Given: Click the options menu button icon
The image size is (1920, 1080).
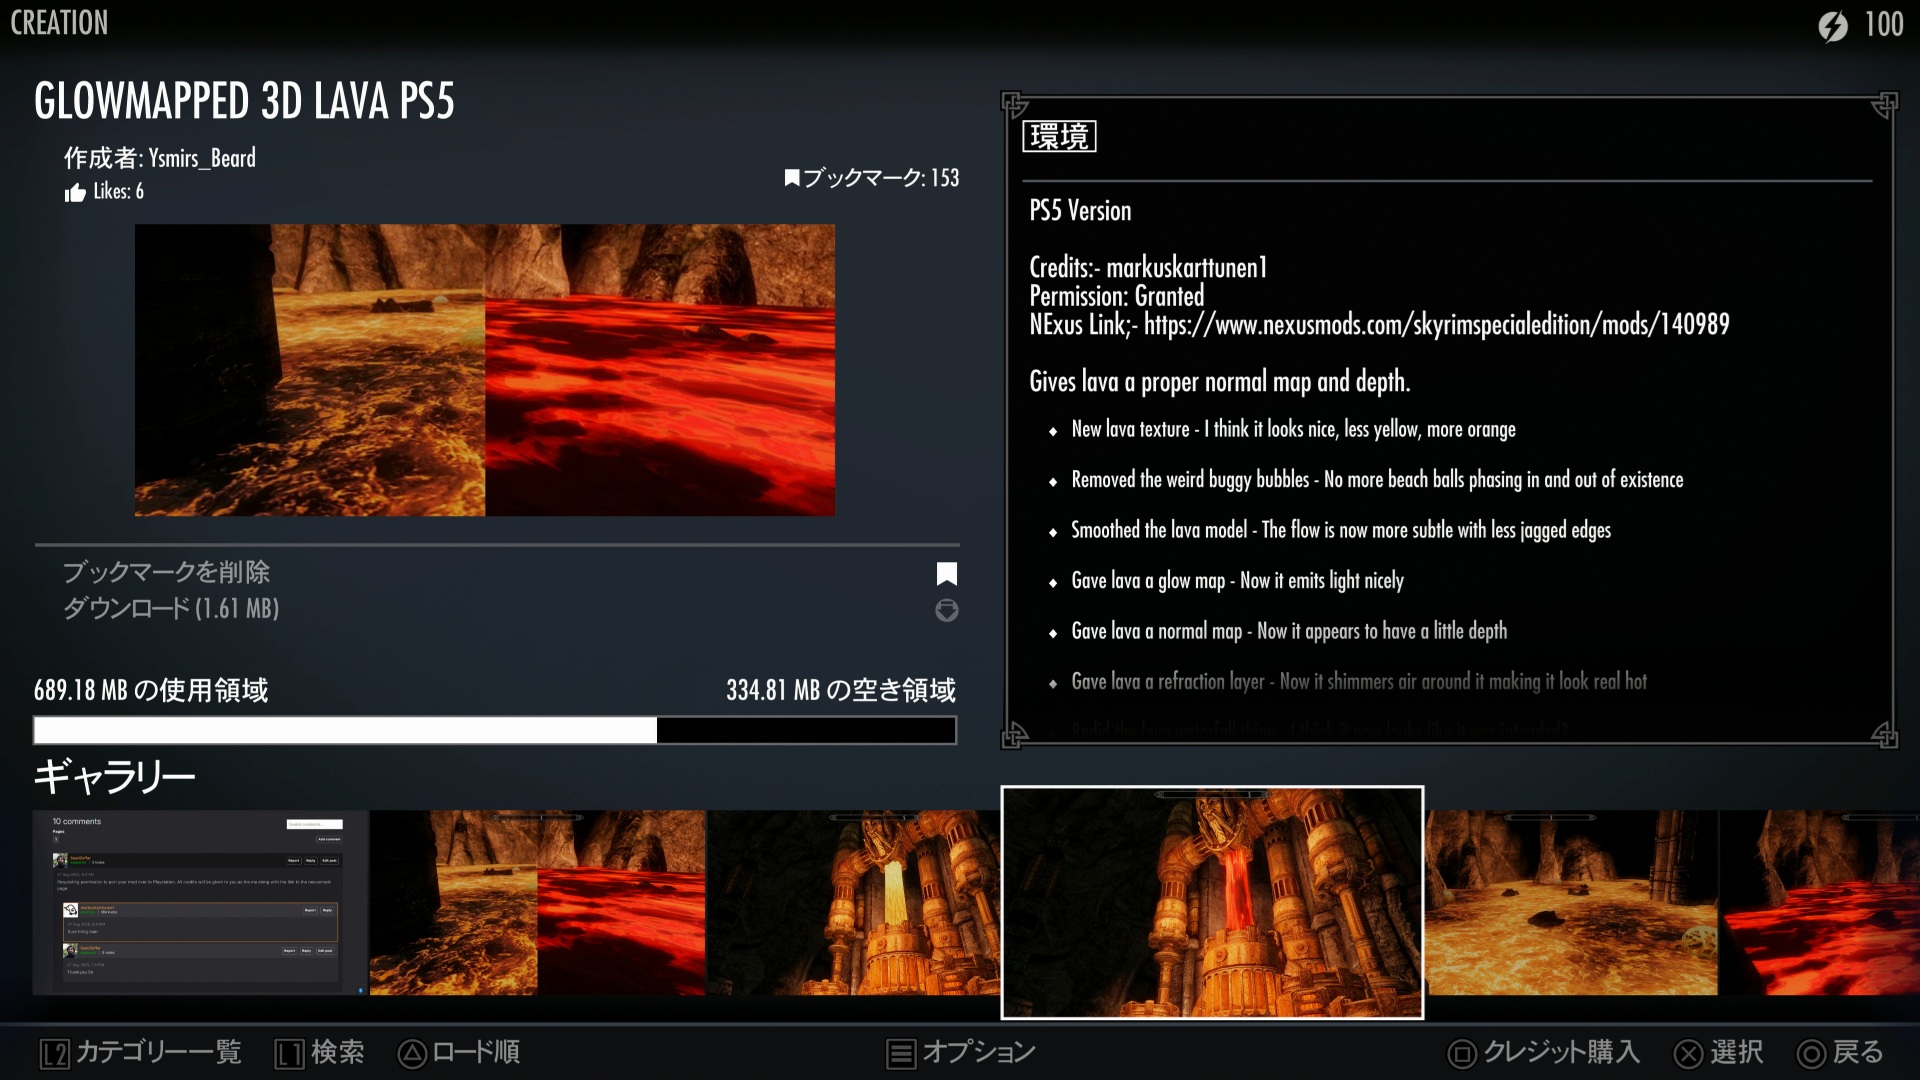Looking at the screenshot, I should click(901, 1053).
